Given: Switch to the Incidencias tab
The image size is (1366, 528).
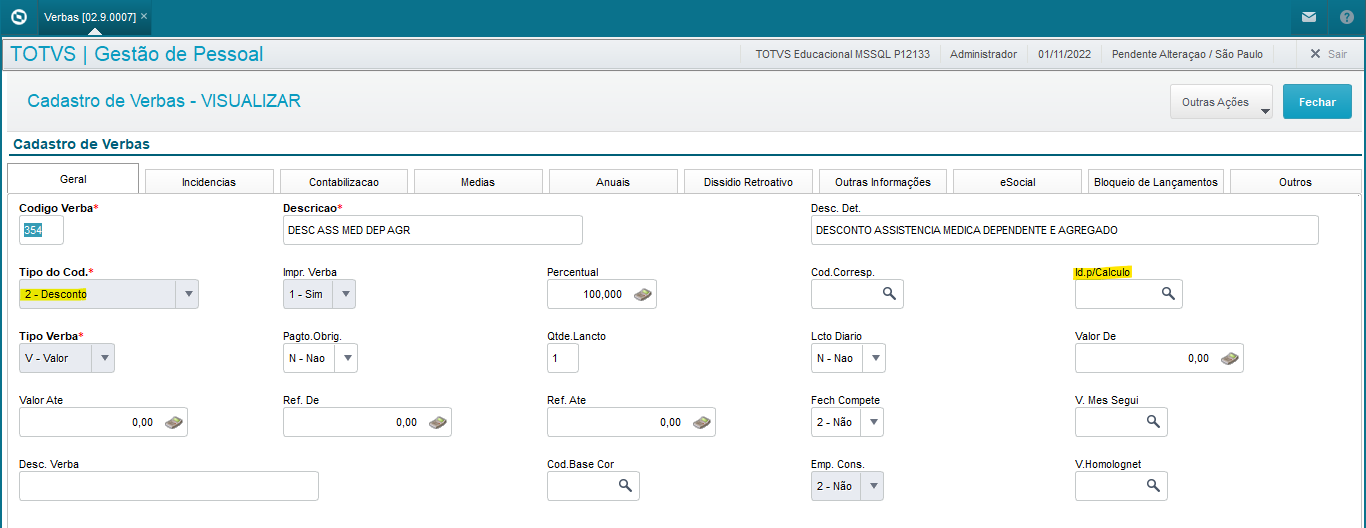Looking at the screenshot, I should (209, 182).
